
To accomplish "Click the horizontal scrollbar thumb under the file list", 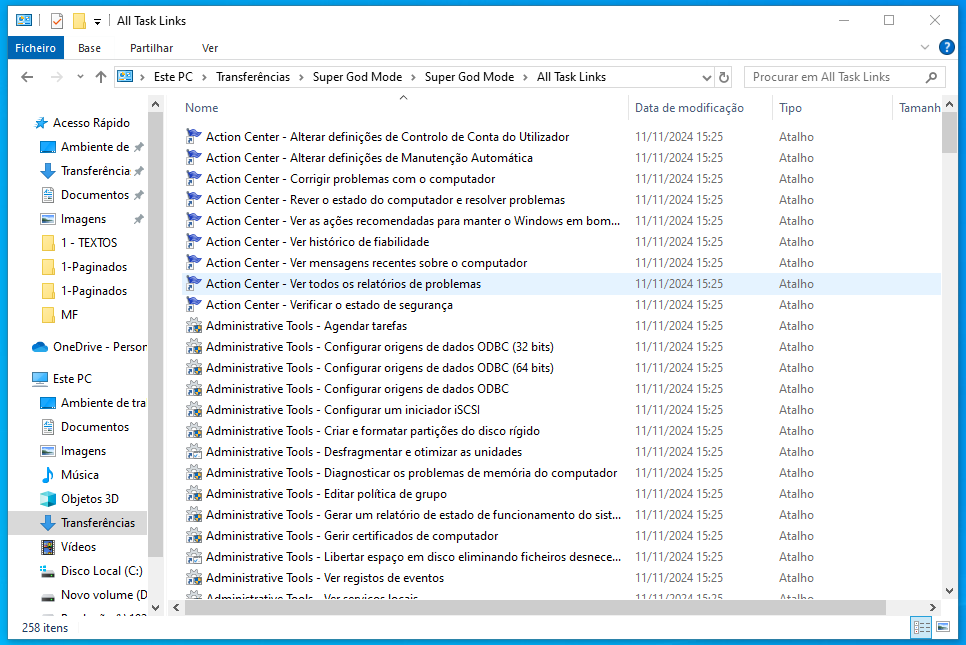I will point(535,607).
